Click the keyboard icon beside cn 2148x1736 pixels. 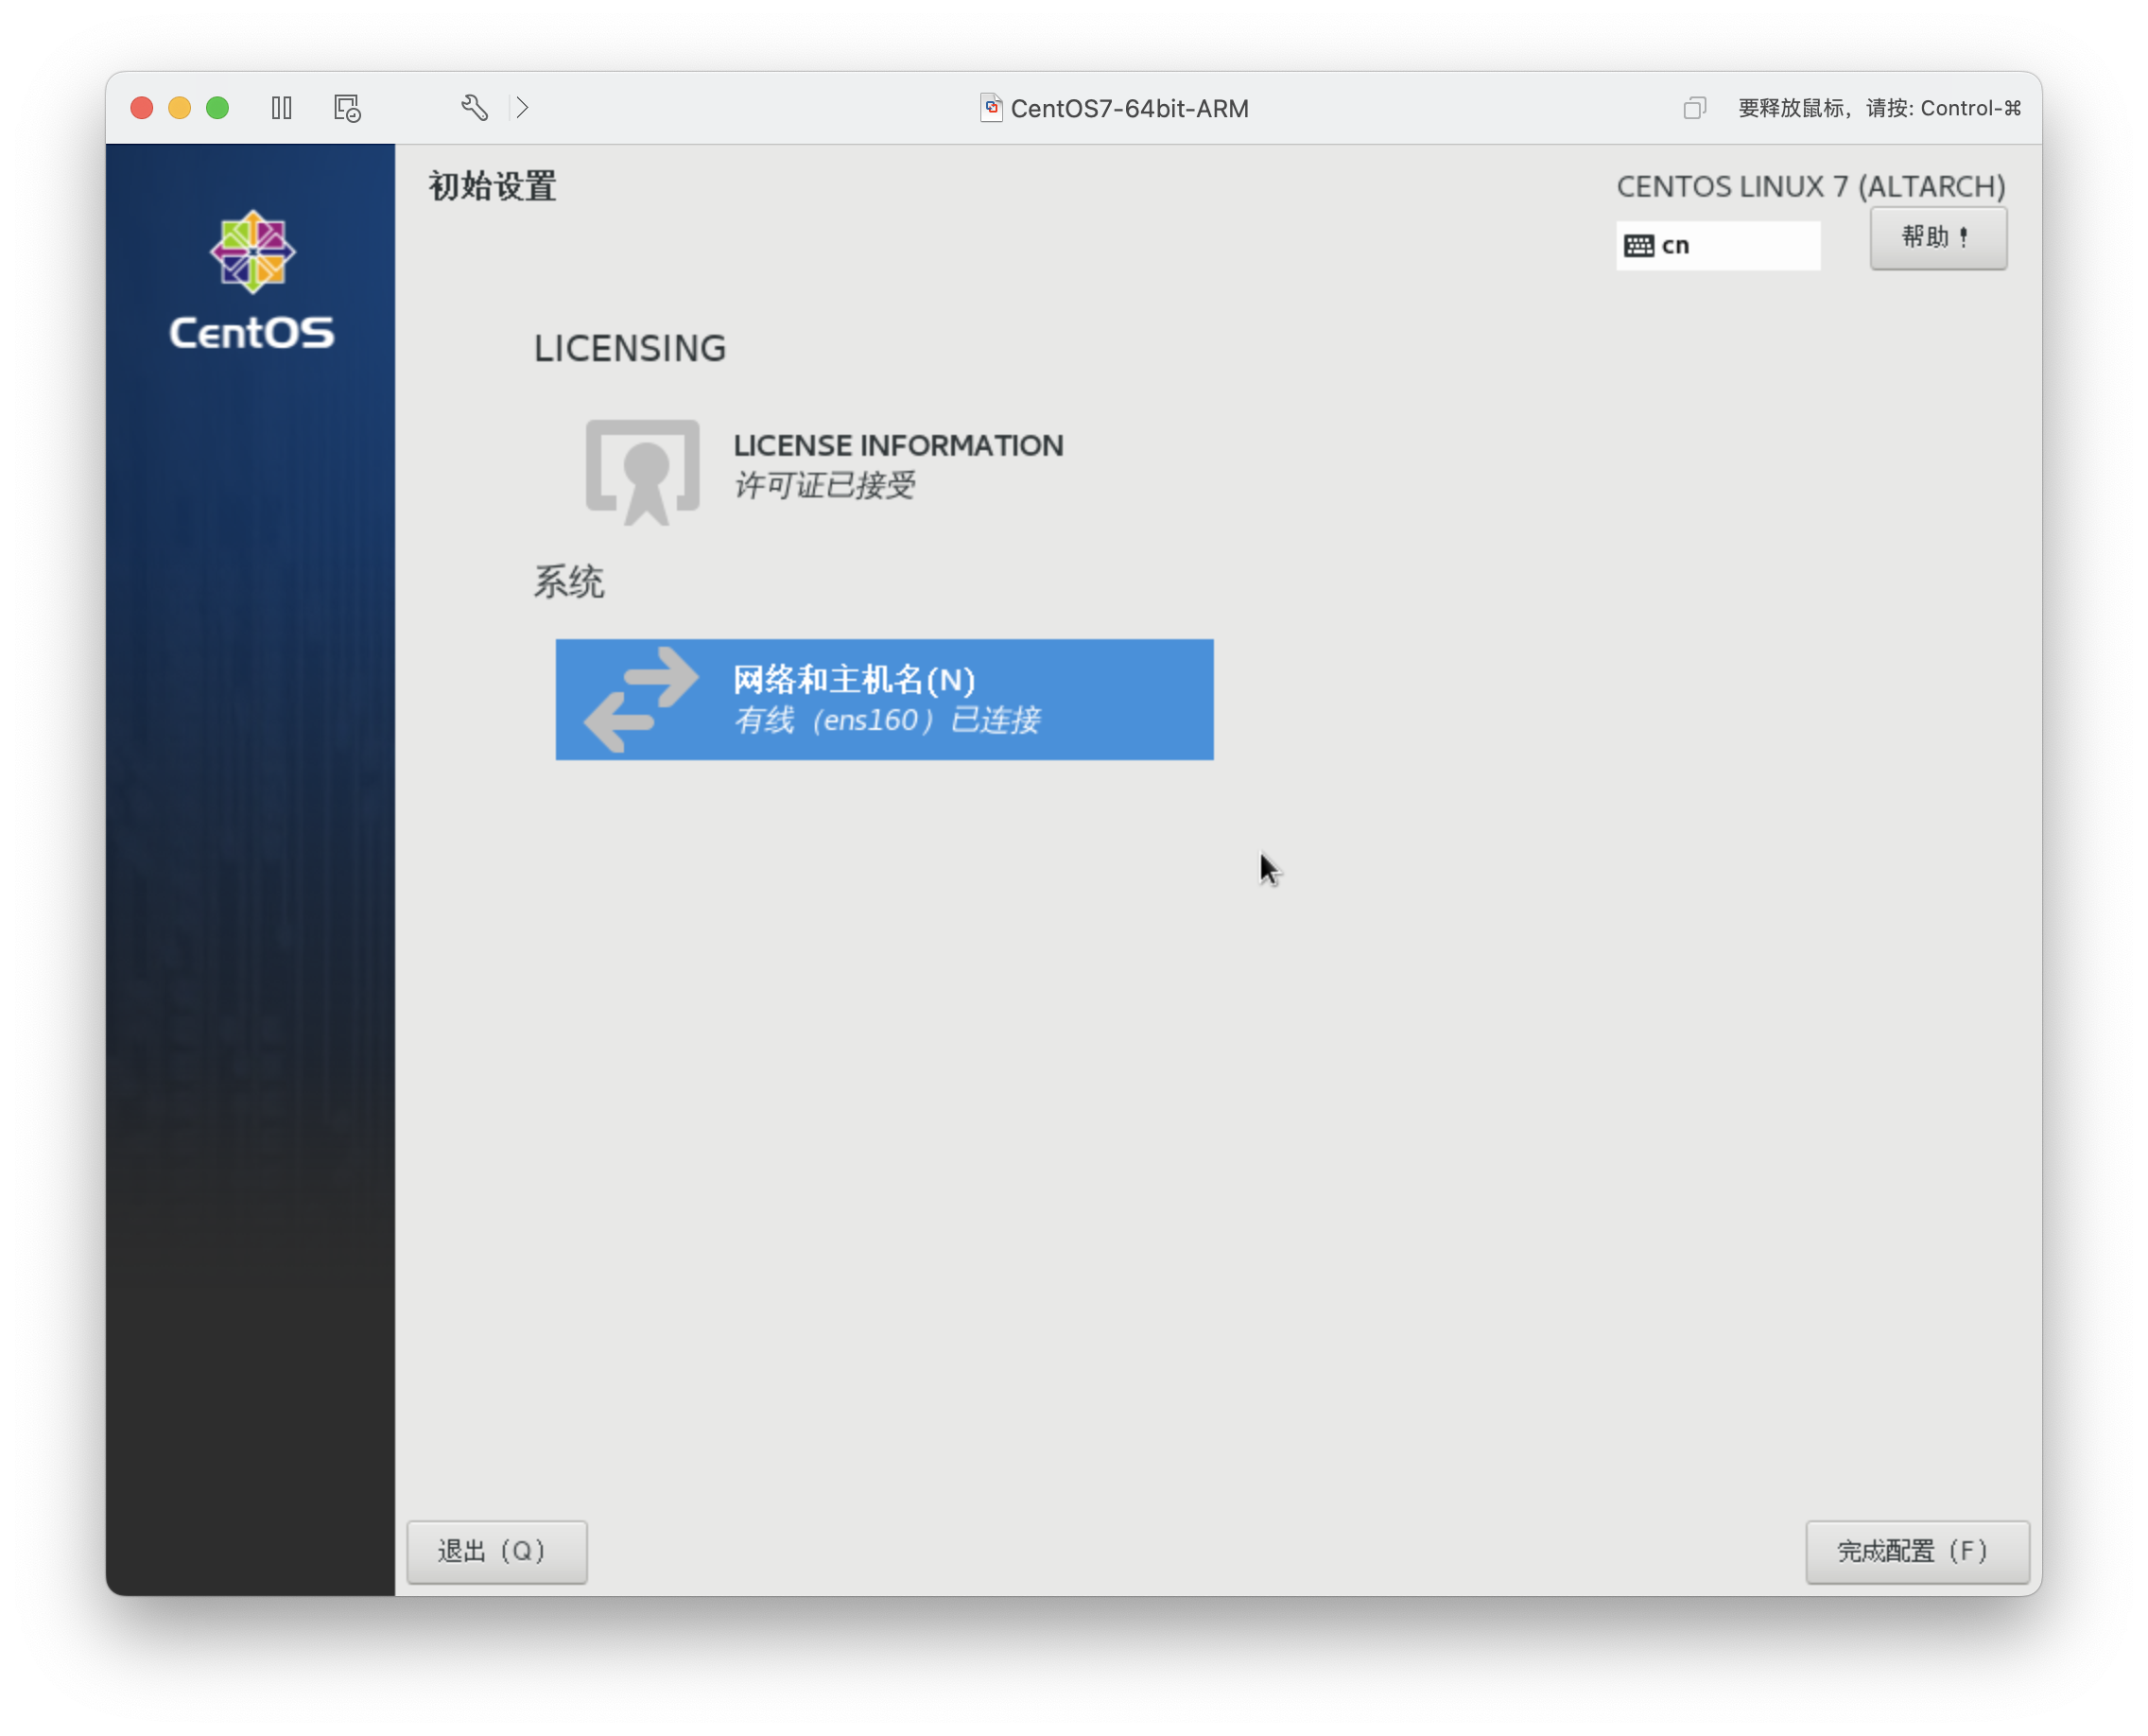coord(1638,246)
